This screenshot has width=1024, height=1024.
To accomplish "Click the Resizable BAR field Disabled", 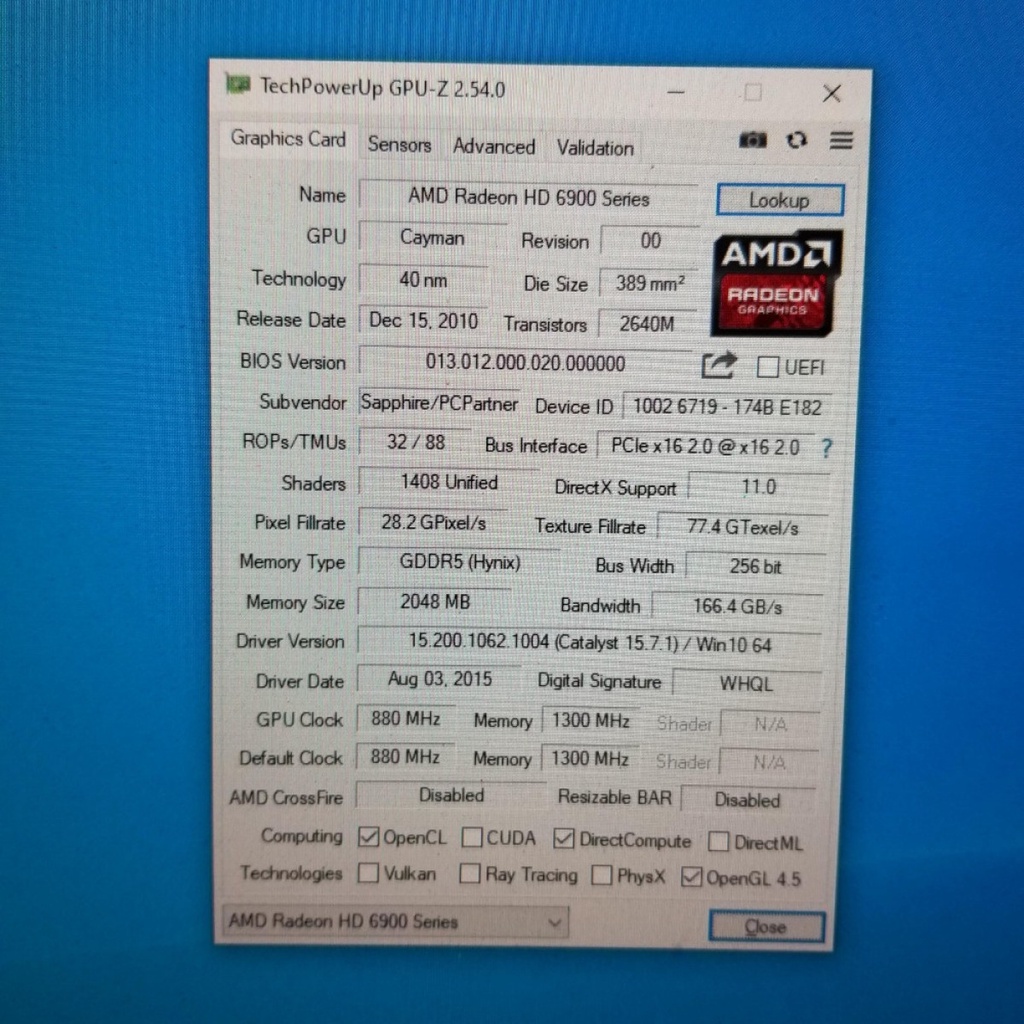I will (x=748, y=800).
